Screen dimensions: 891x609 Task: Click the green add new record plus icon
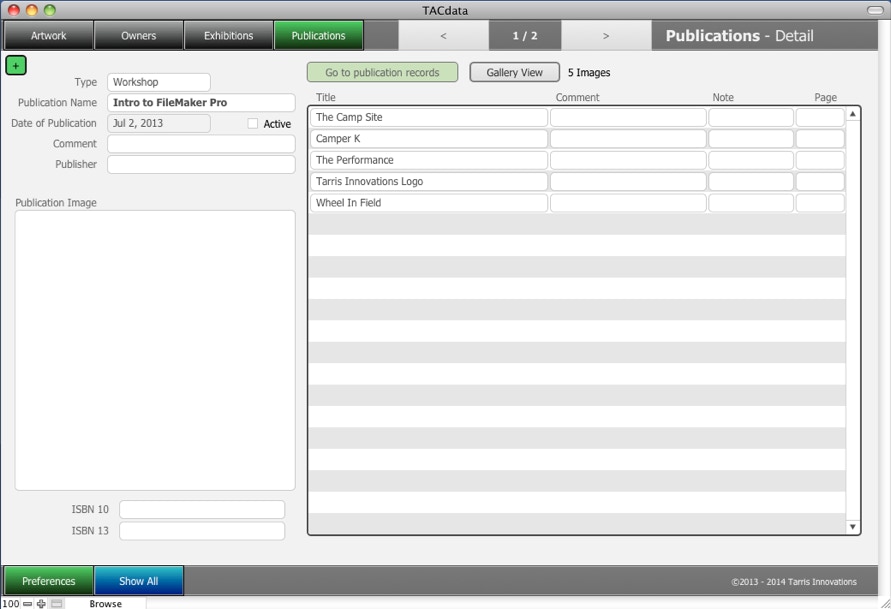[16, 65]
